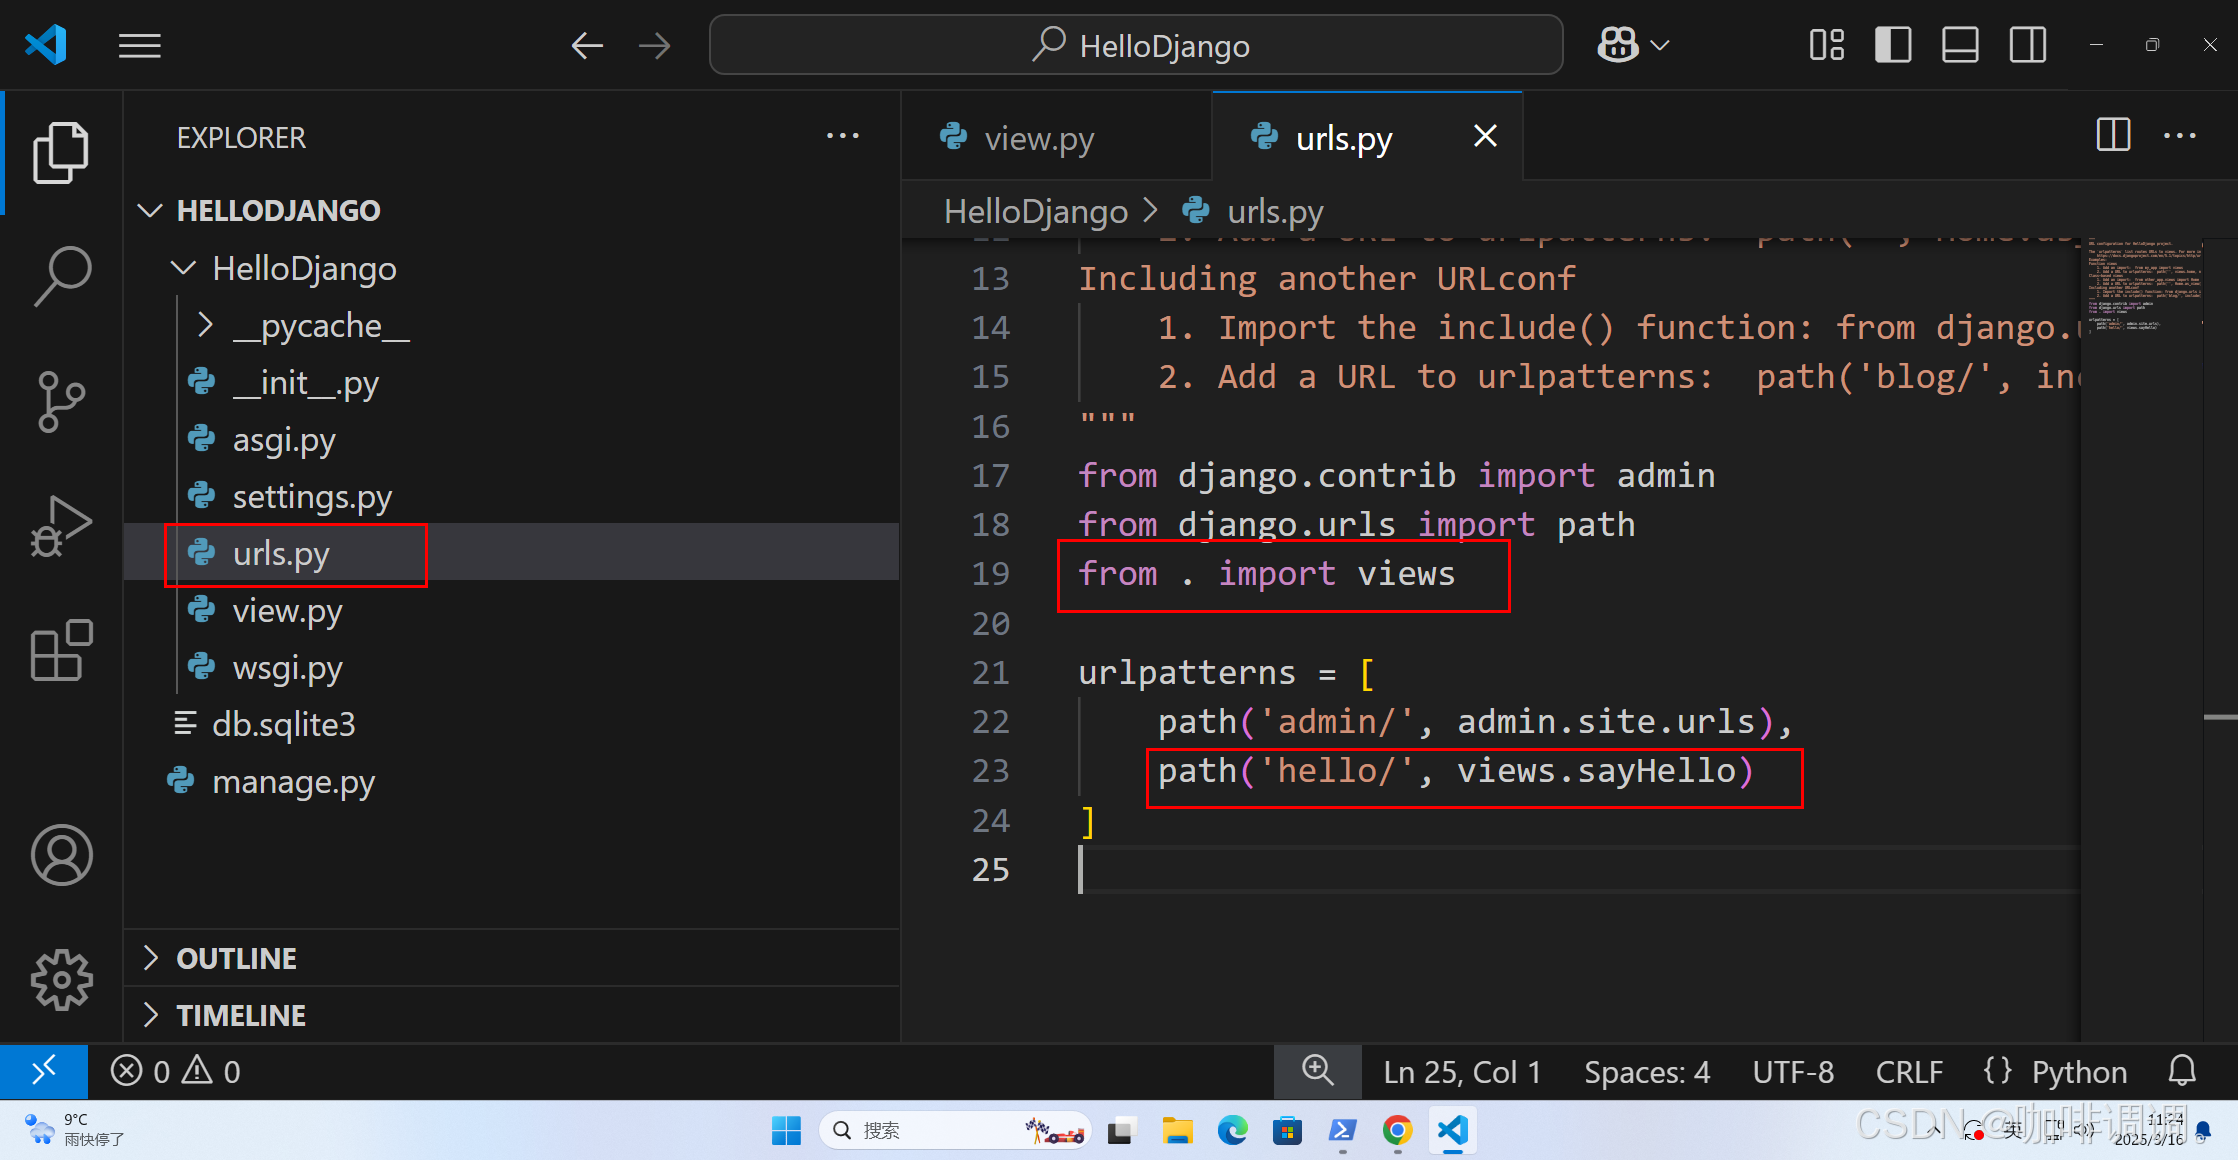
Task: Toggle the bottom panel visibility
Action: pos(1960,46)
